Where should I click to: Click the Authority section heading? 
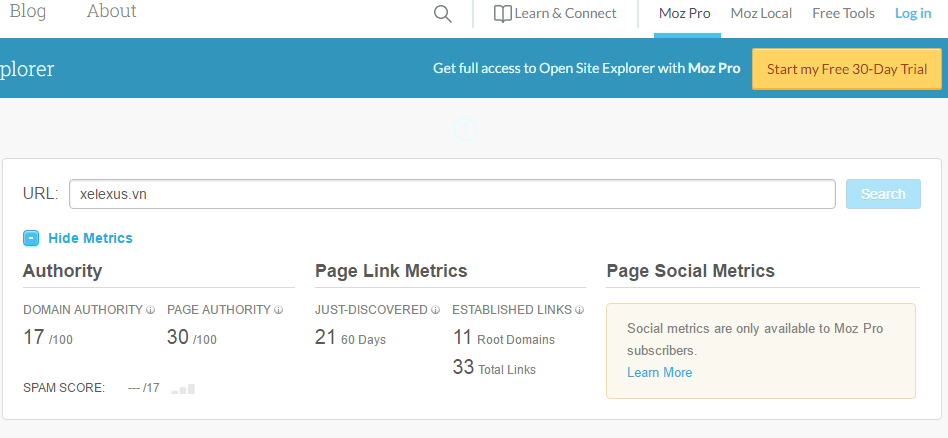pyautogui.click(x=62, y=271)
